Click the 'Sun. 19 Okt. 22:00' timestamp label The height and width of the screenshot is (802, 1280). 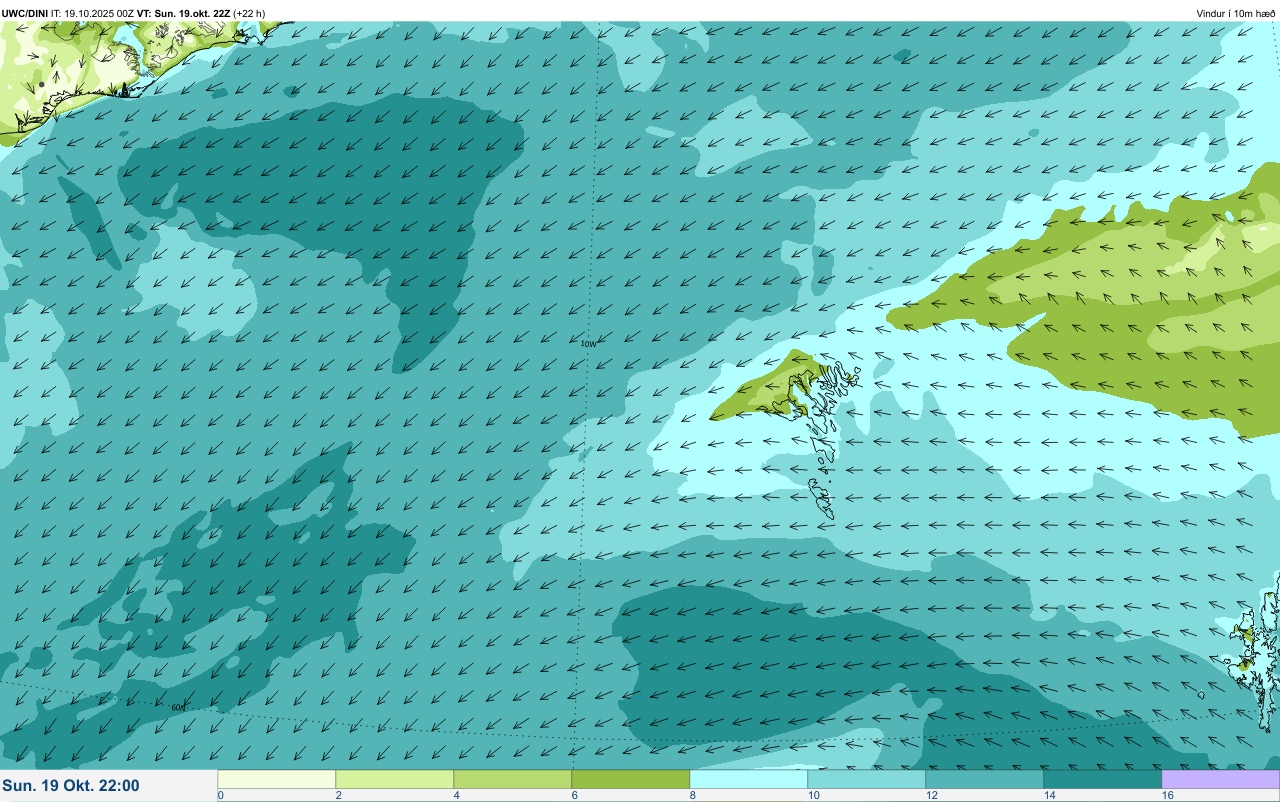(x=71, y=786)
